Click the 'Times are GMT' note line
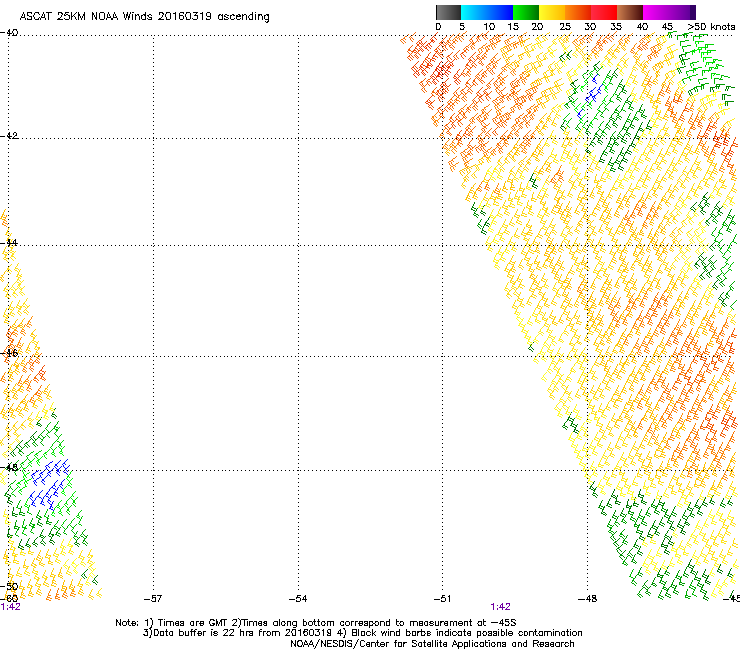This screenshot has width=740, height=650. [316, 623]
